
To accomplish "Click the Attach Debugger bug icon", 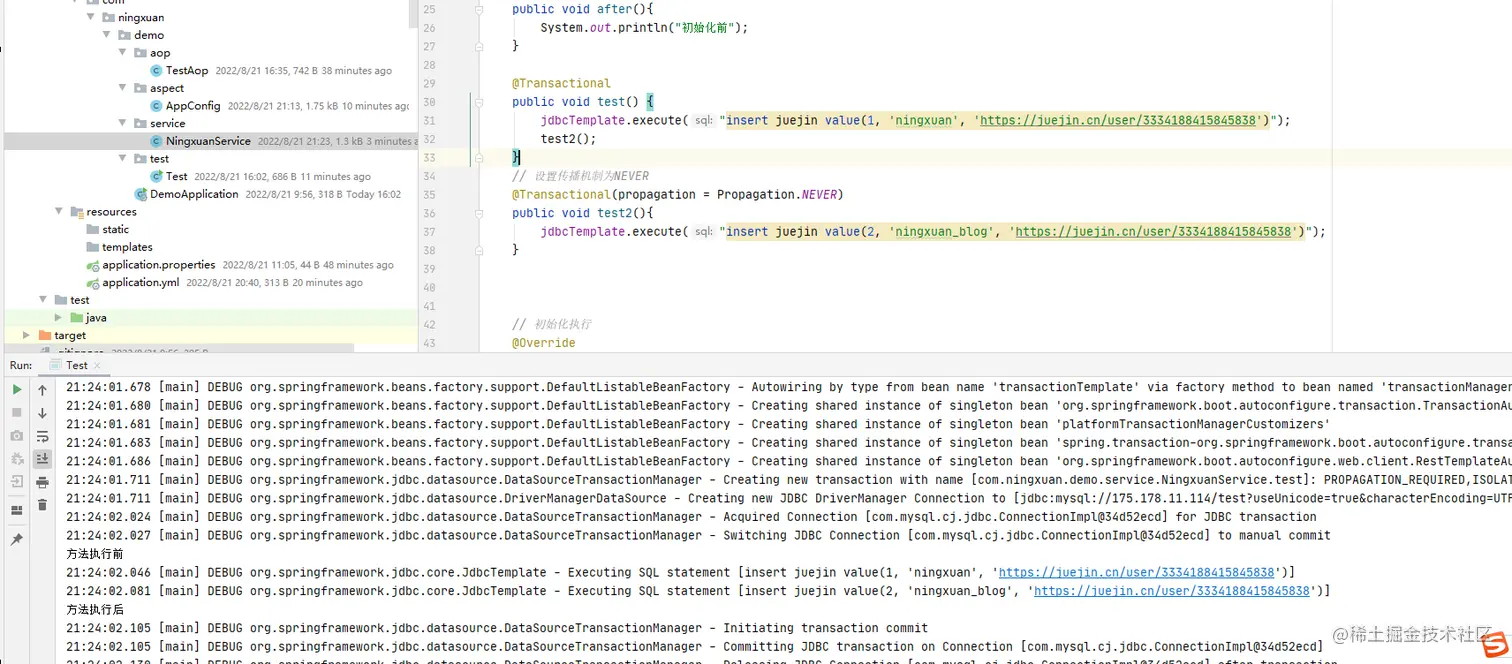I will pos(17,459).
